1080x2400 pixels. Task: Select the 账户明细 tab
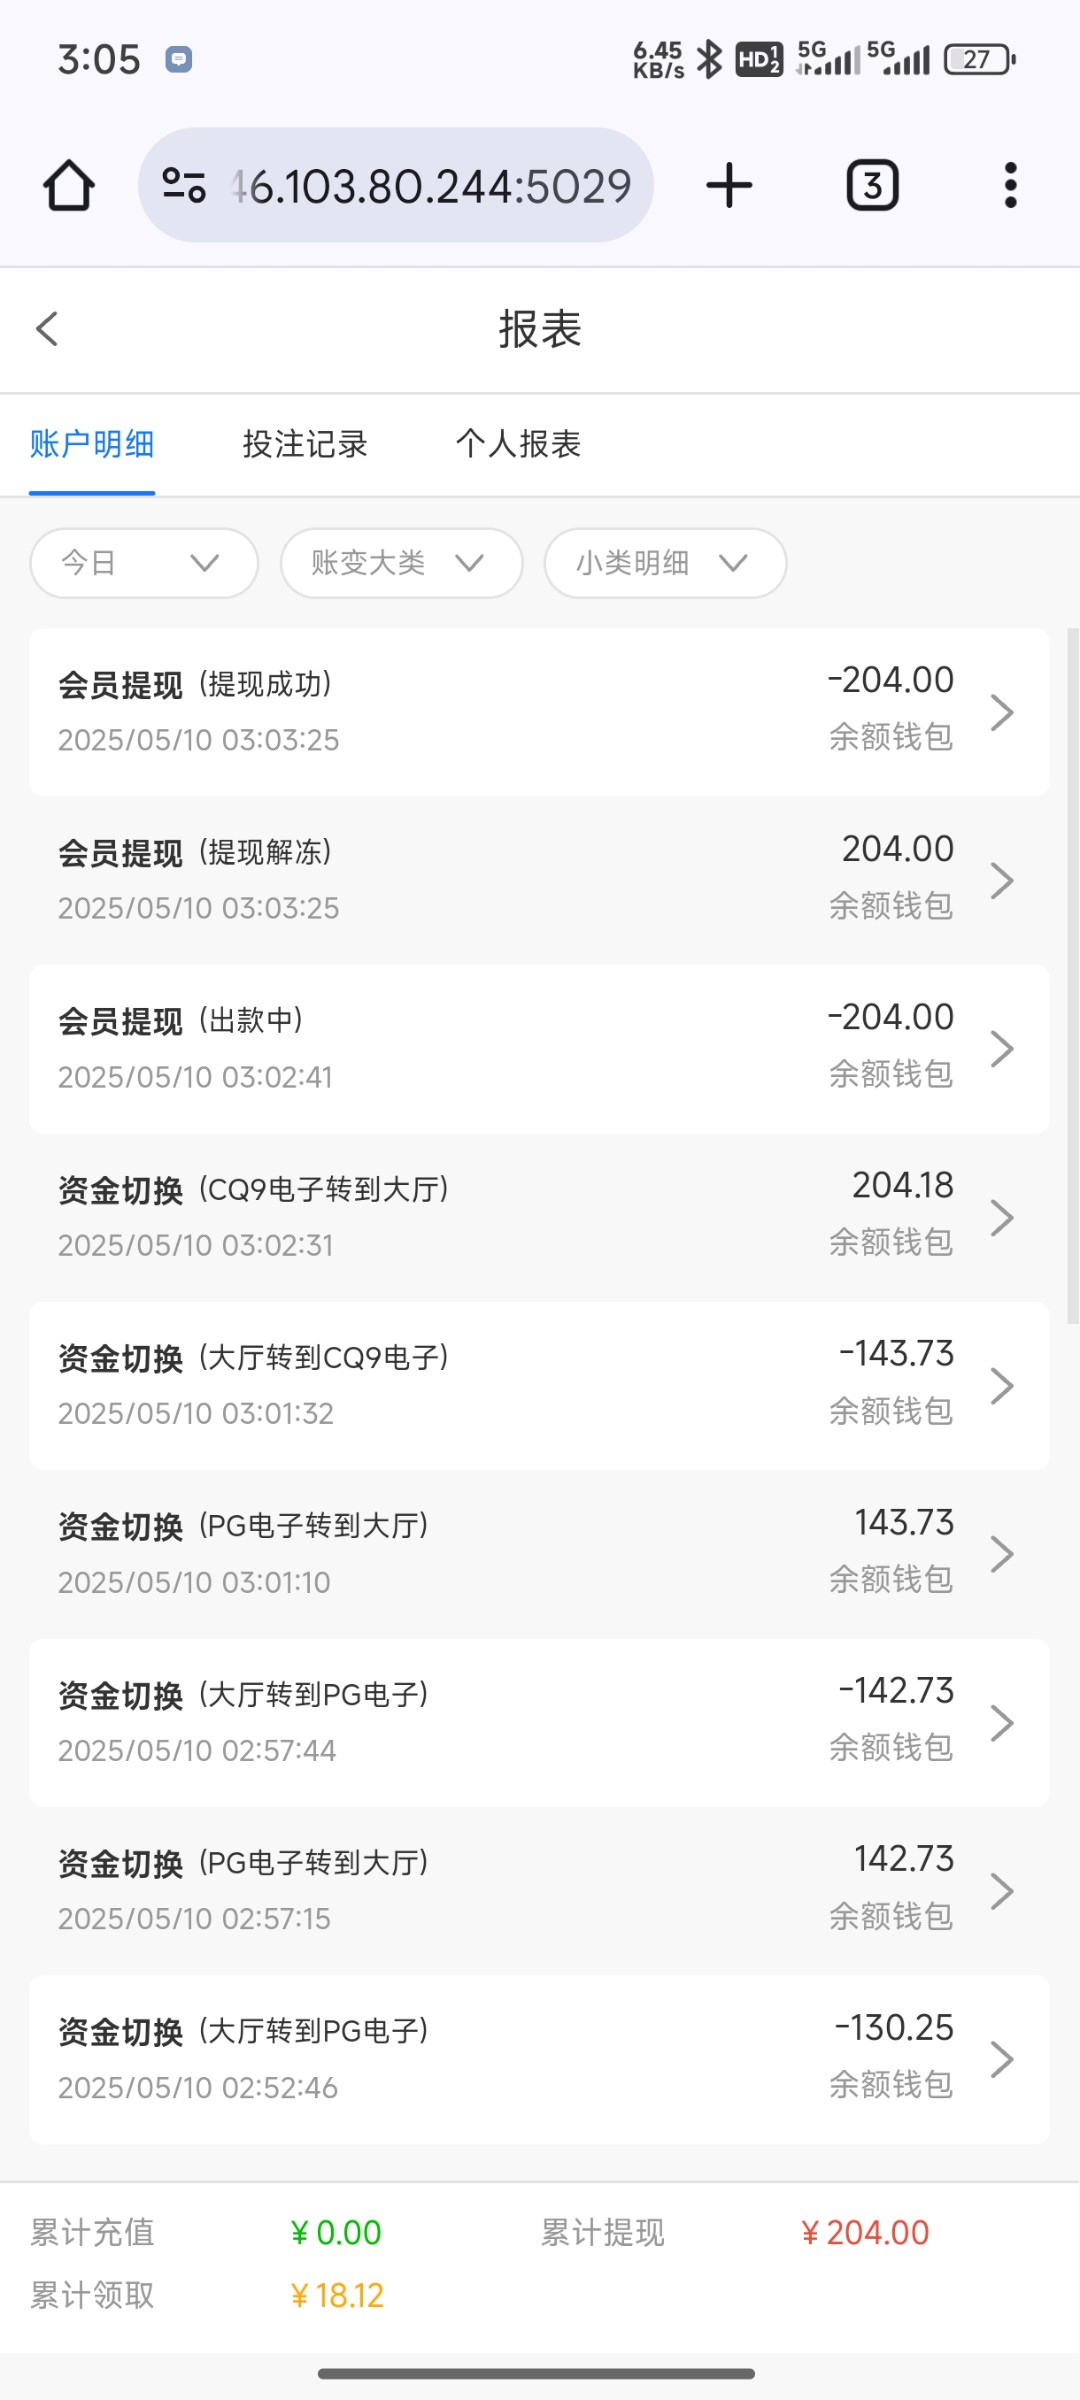tap(92, 444)
